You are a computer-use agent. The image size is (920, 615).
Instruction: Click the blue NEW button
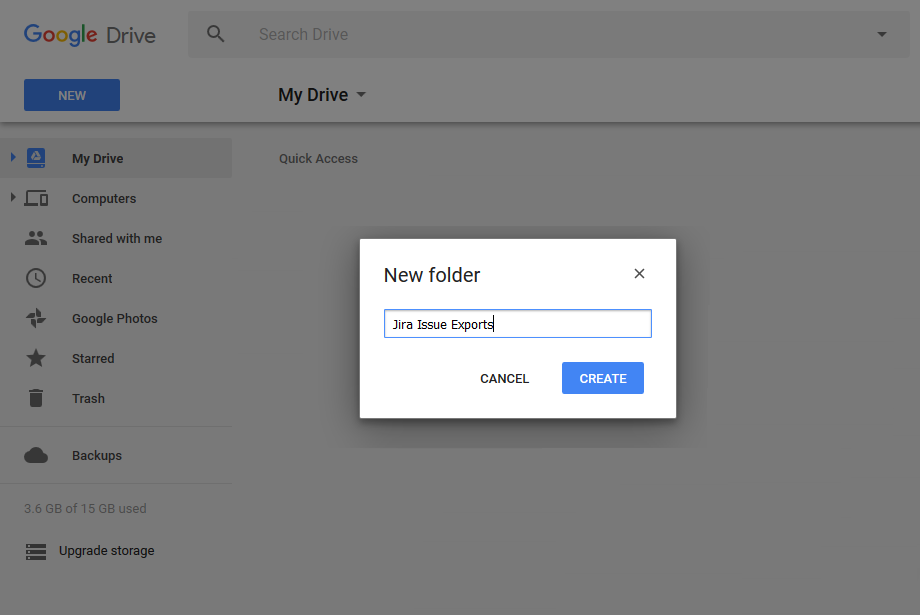point(72,95)
